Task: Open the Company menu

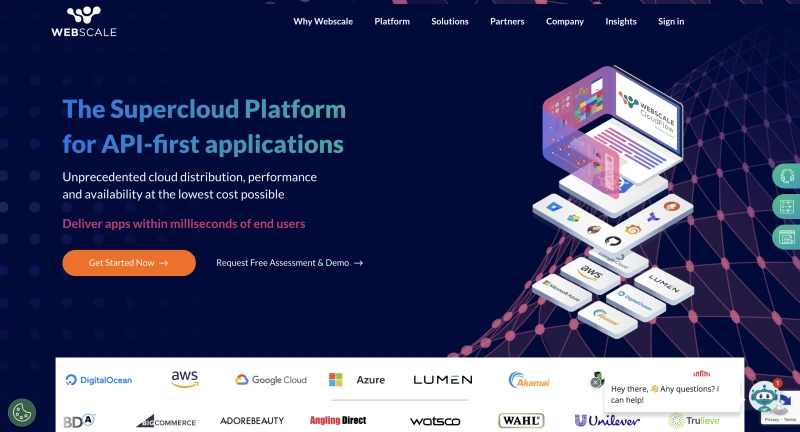Action: [565, 21]
